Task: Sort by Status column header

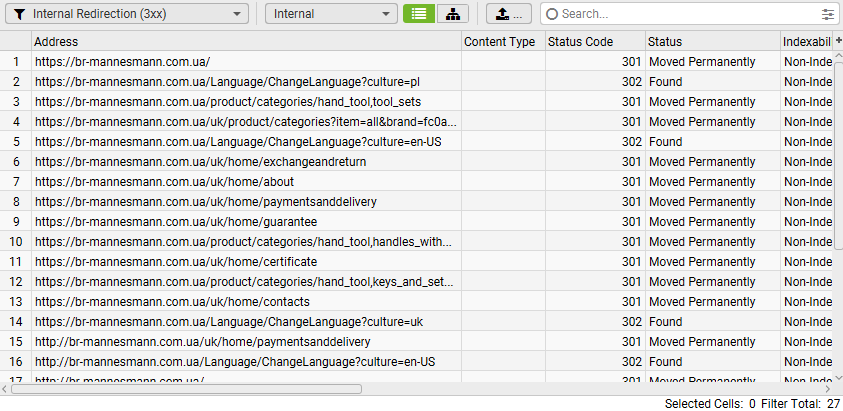Action: click(x=713, y=41)
